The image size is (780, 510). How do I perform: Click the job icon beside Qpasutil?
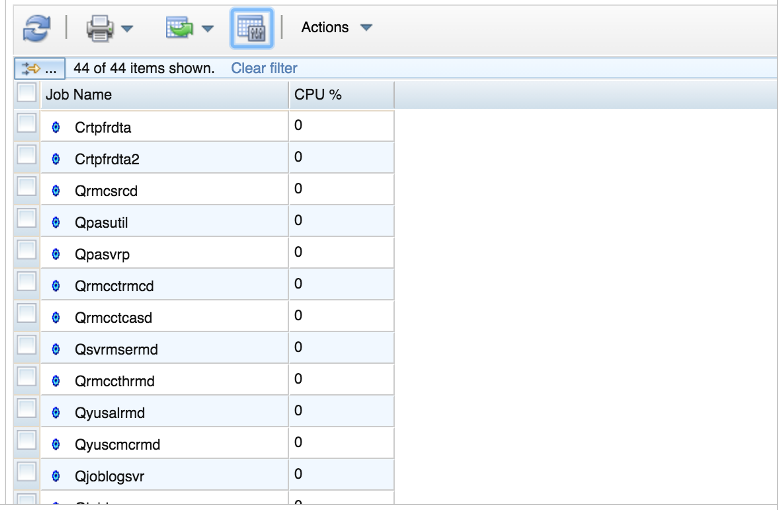coord(56,222)
